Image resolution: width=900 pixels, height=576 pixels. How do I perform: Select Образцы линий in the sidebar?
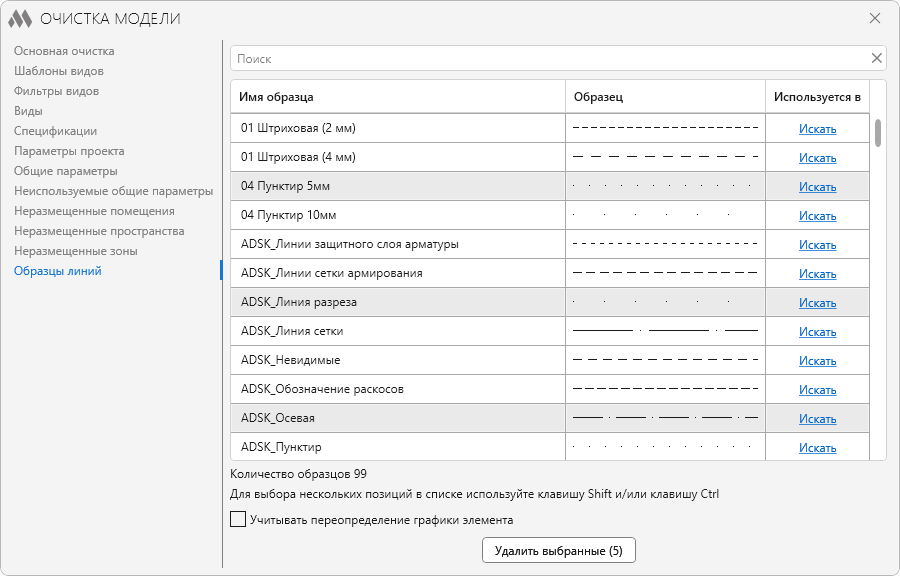tap(57, 271)
